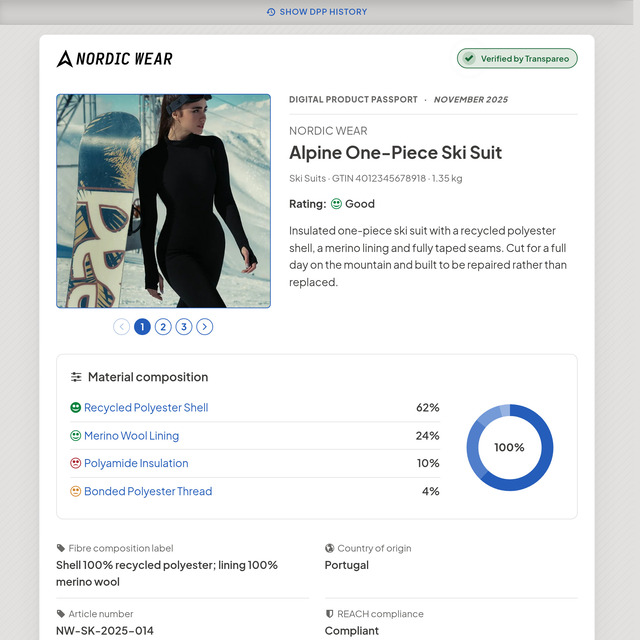Click the '24%' value
Viewport: 640px width, 640px height.
click(428, 436)
